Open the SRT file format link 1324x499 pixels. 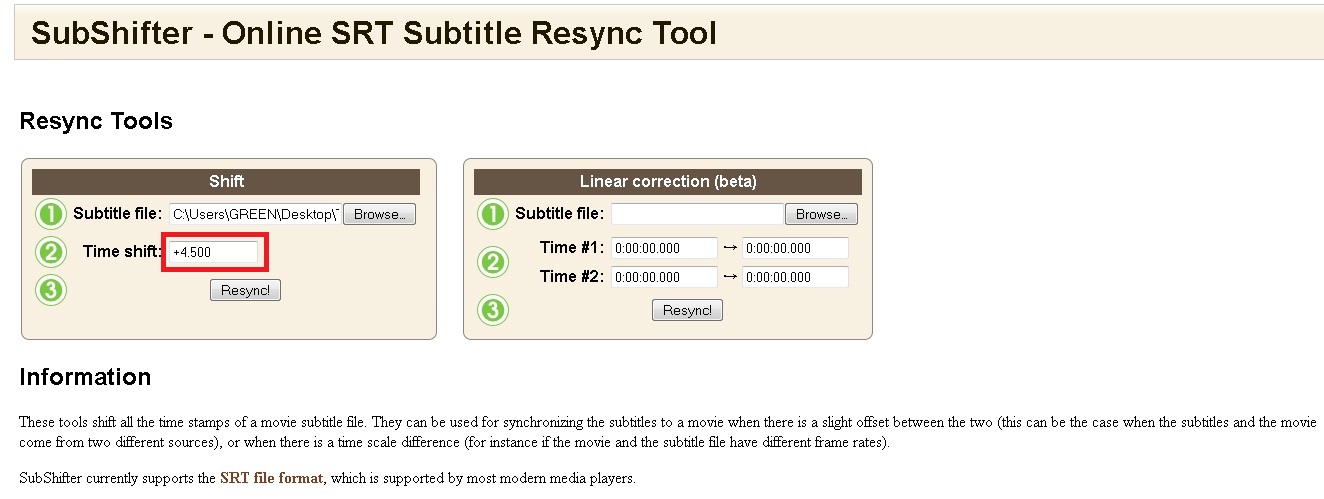tap(271, 478)
